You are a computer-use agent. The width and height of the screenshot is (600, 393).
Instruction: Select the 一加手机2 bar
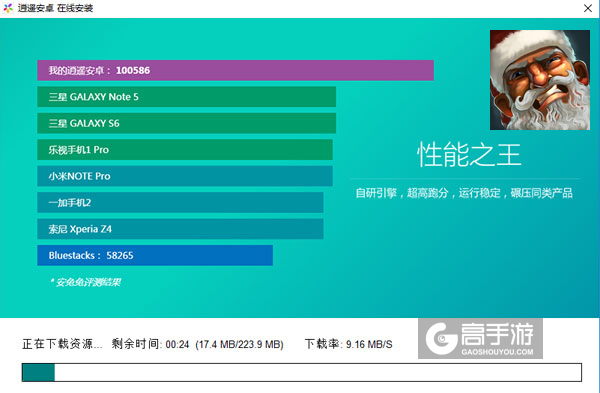point(180,202)
